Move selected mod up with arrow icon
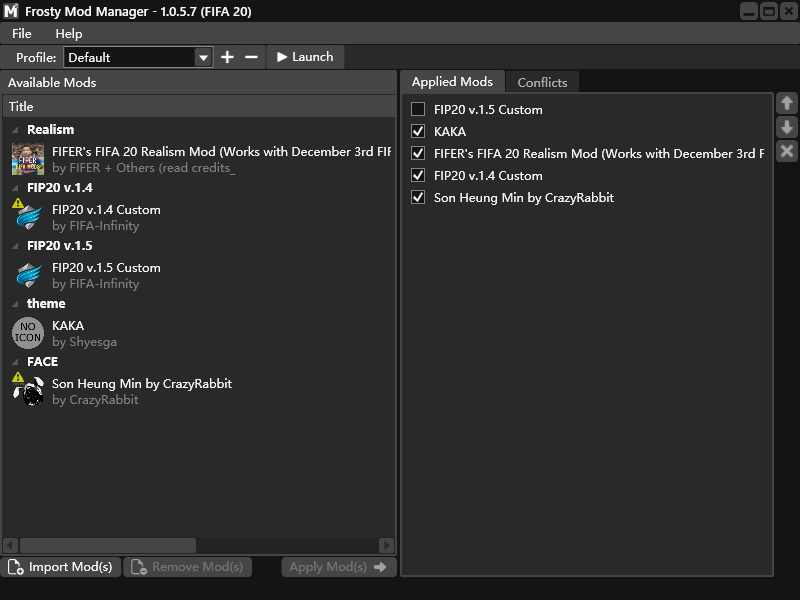This screenshot has height=600, width=800. (787, 103)
